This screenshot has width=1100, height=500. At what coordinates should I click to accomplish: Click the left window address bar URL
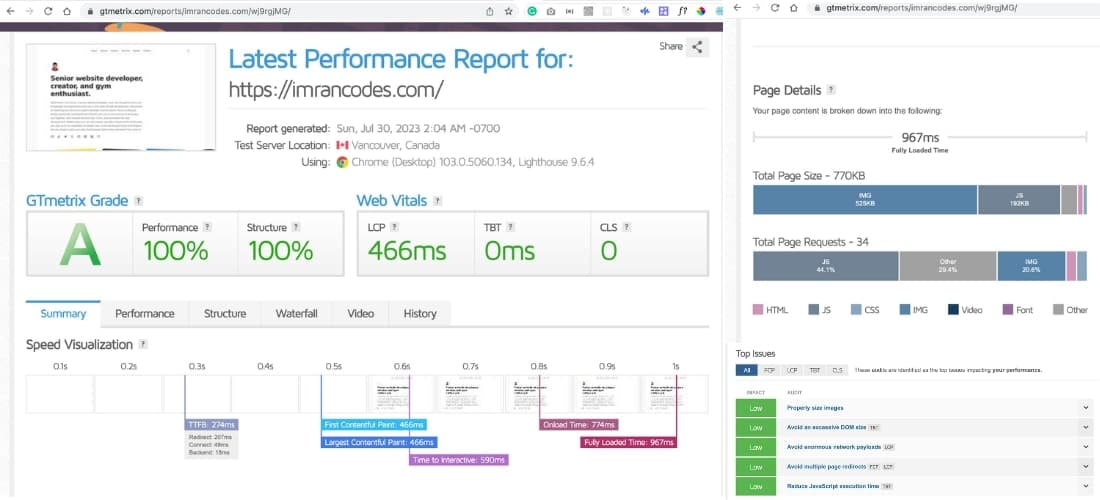(x=193, y=11)
